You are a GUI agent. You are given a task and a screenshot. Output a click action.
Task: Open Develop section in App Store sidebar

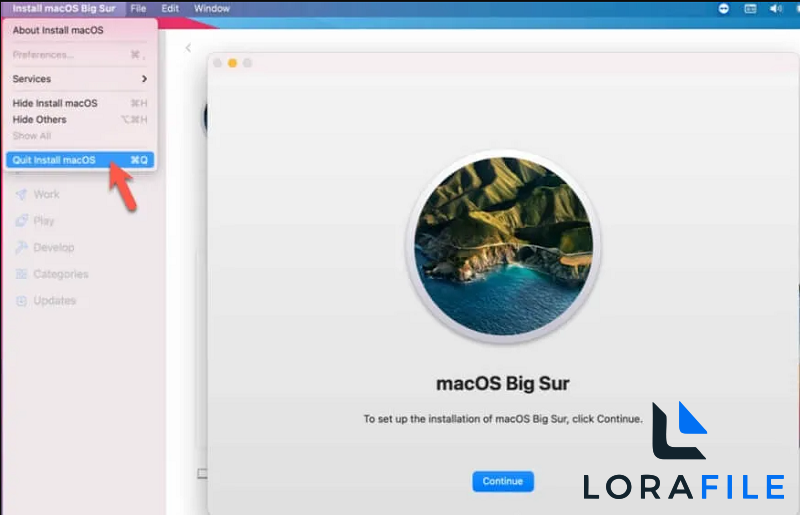click(x=45, y=248)
